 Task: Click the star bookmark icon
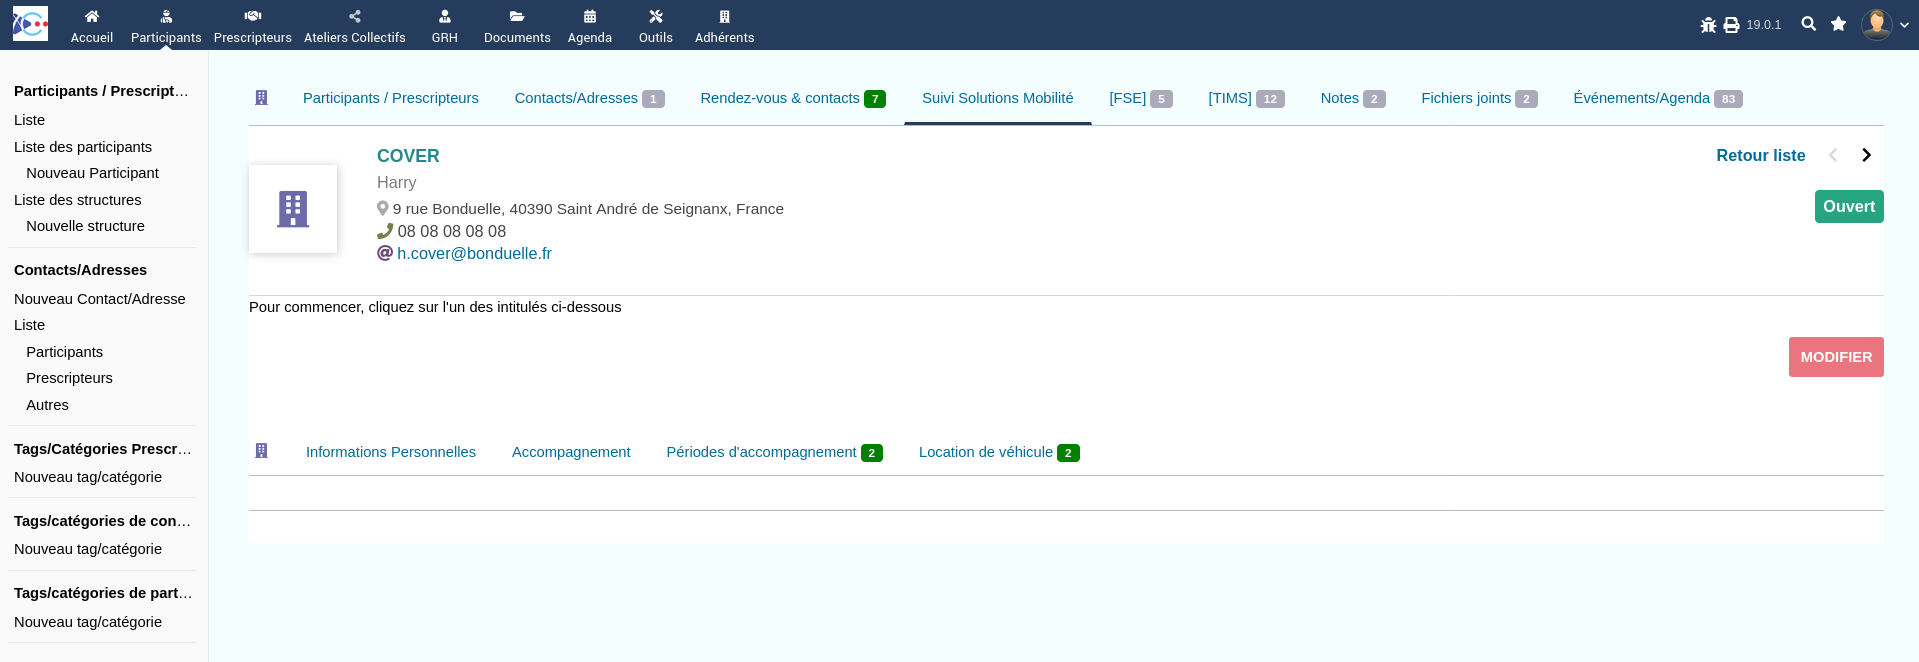pos(1838,24)
